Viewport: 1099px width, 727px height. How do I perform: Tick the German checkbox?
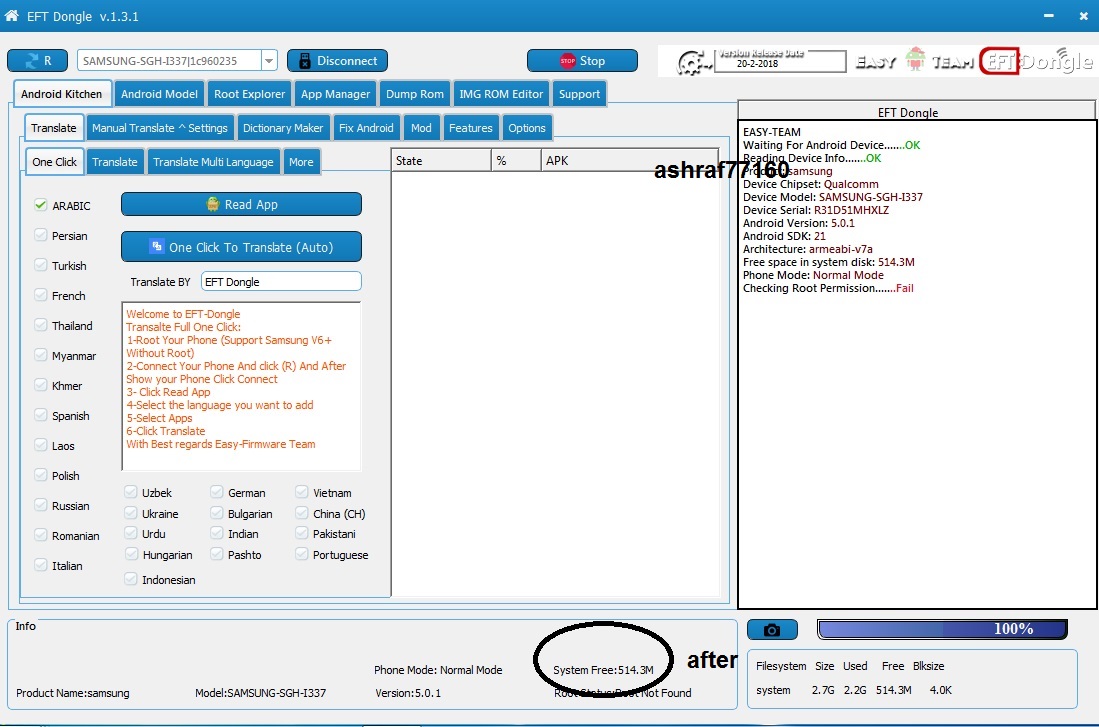[217, 492]
